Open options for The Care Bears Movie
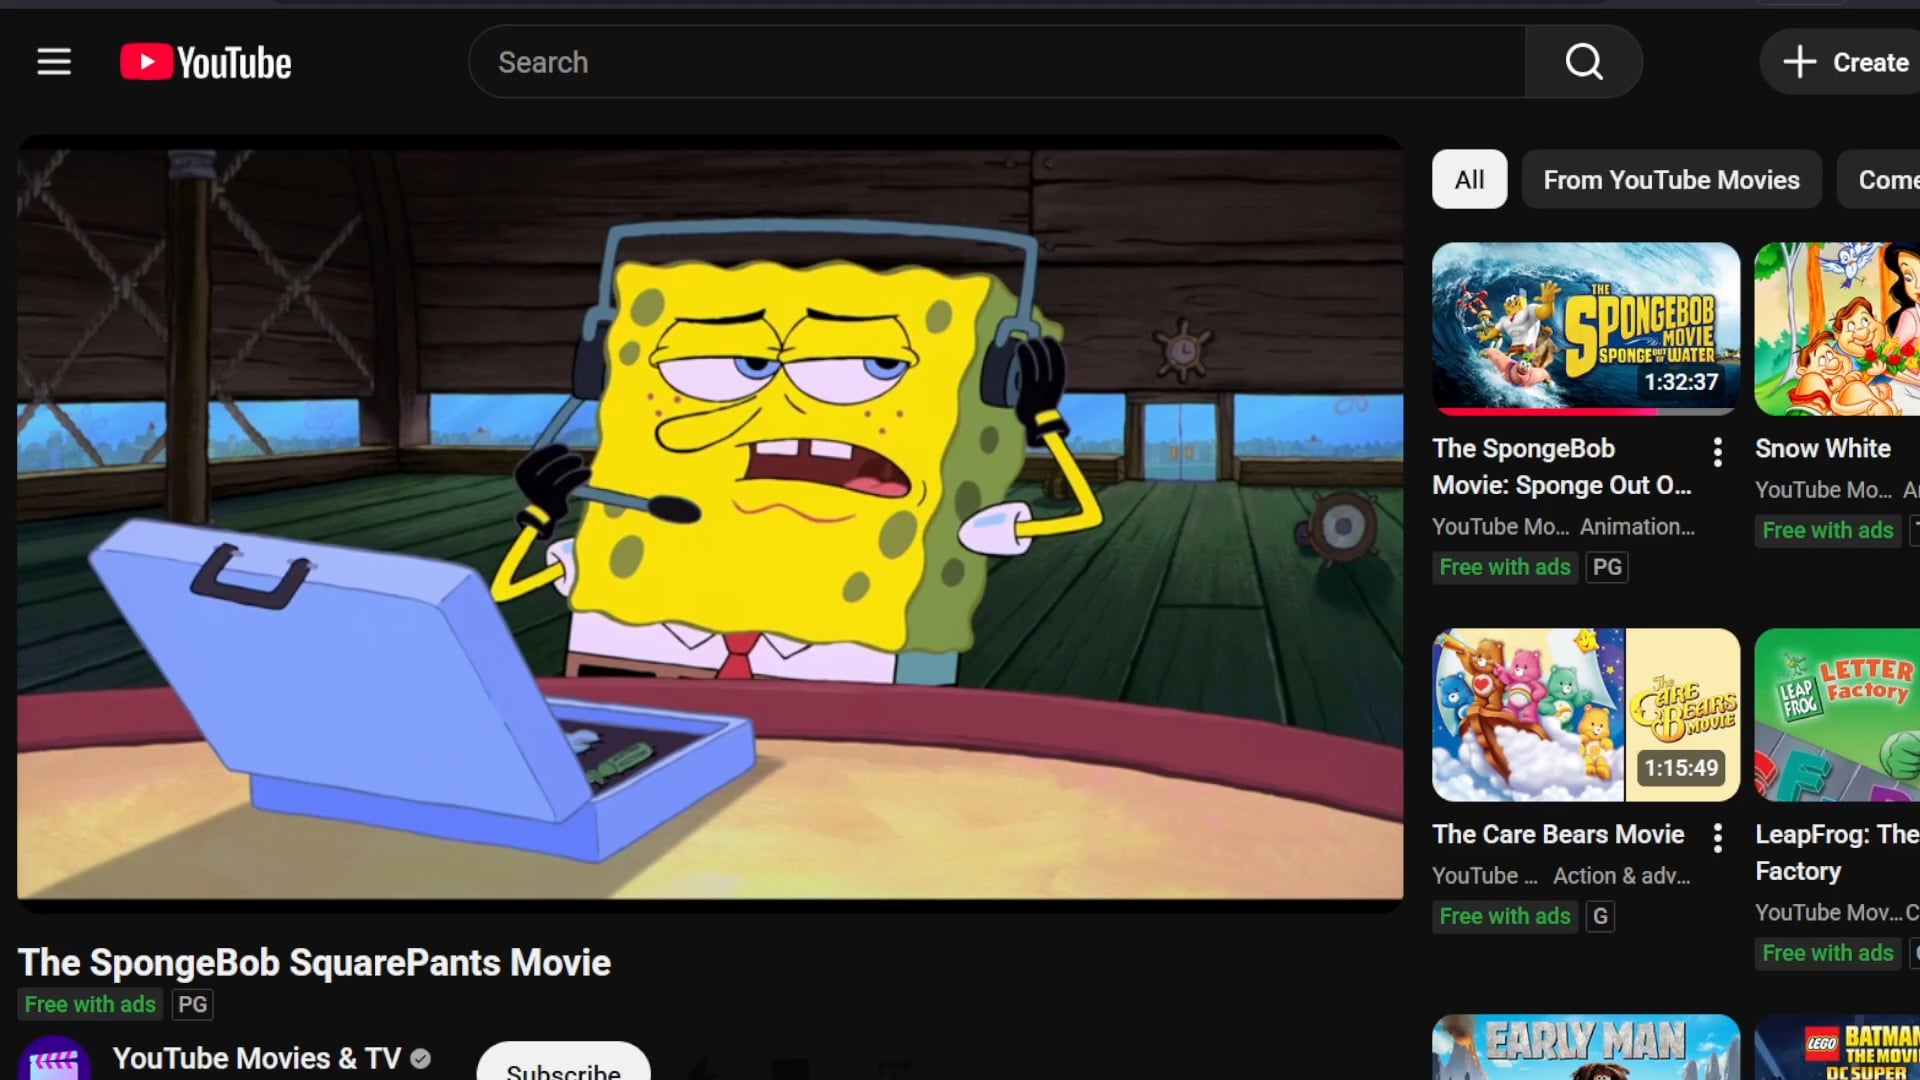 click(1717, 838)
